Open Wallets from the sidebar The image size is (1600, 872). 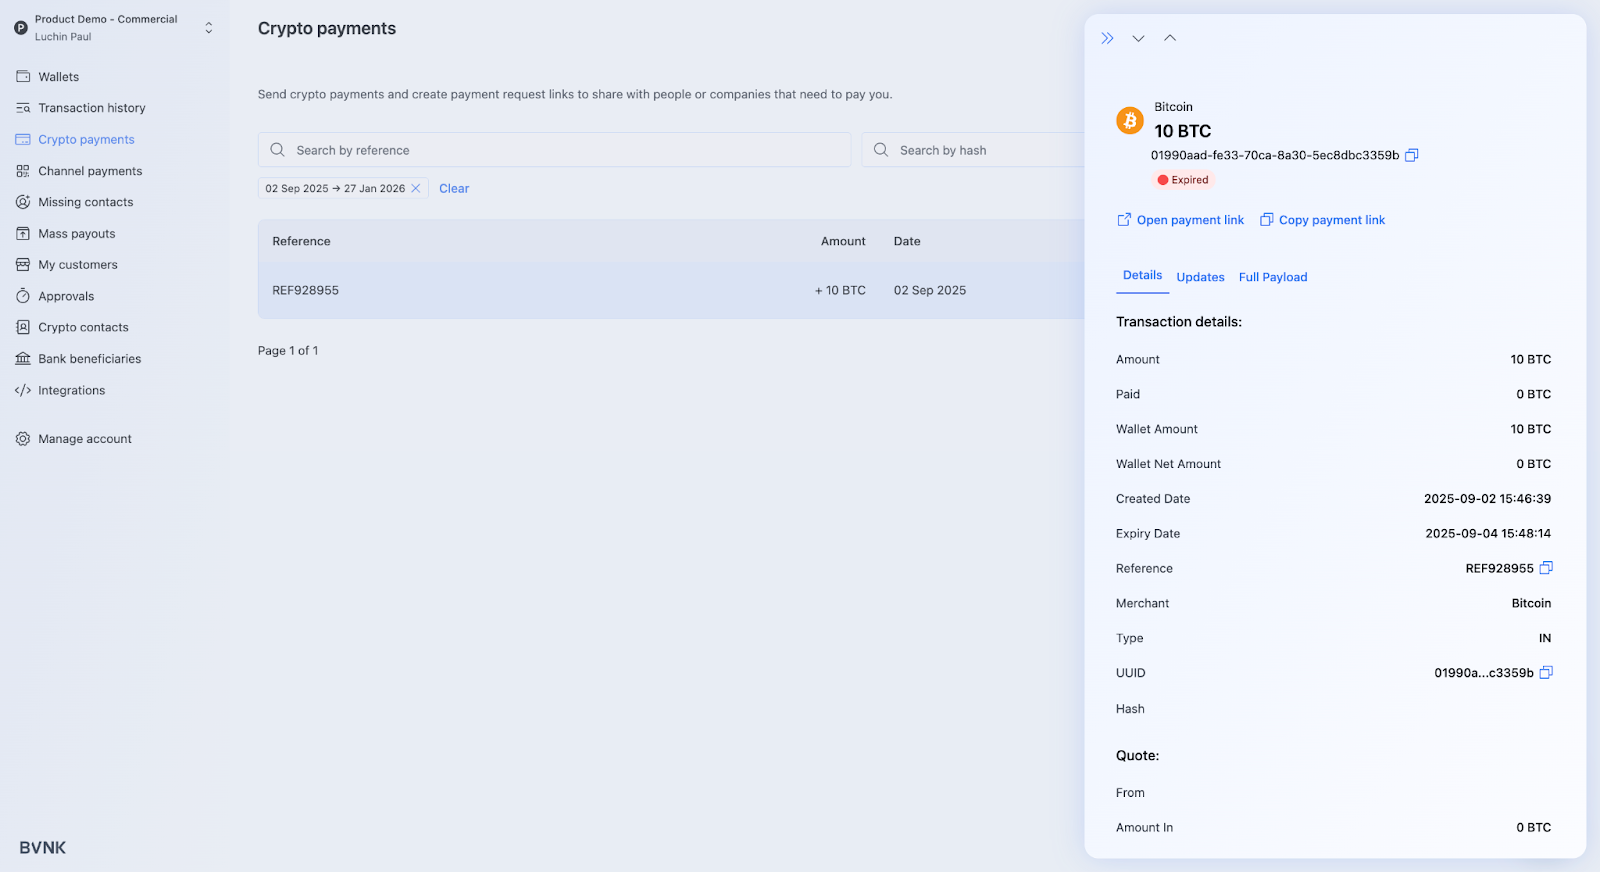(58, 77)
